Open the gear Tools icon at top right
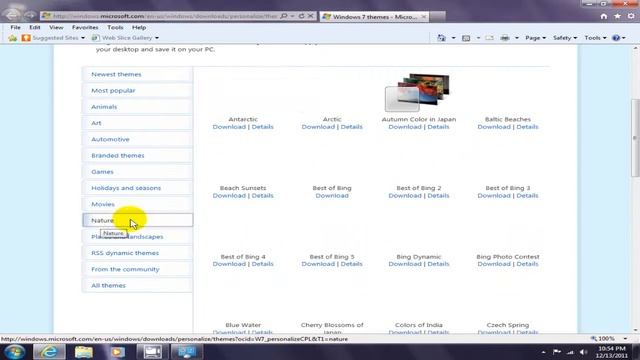 click(631, 16)
